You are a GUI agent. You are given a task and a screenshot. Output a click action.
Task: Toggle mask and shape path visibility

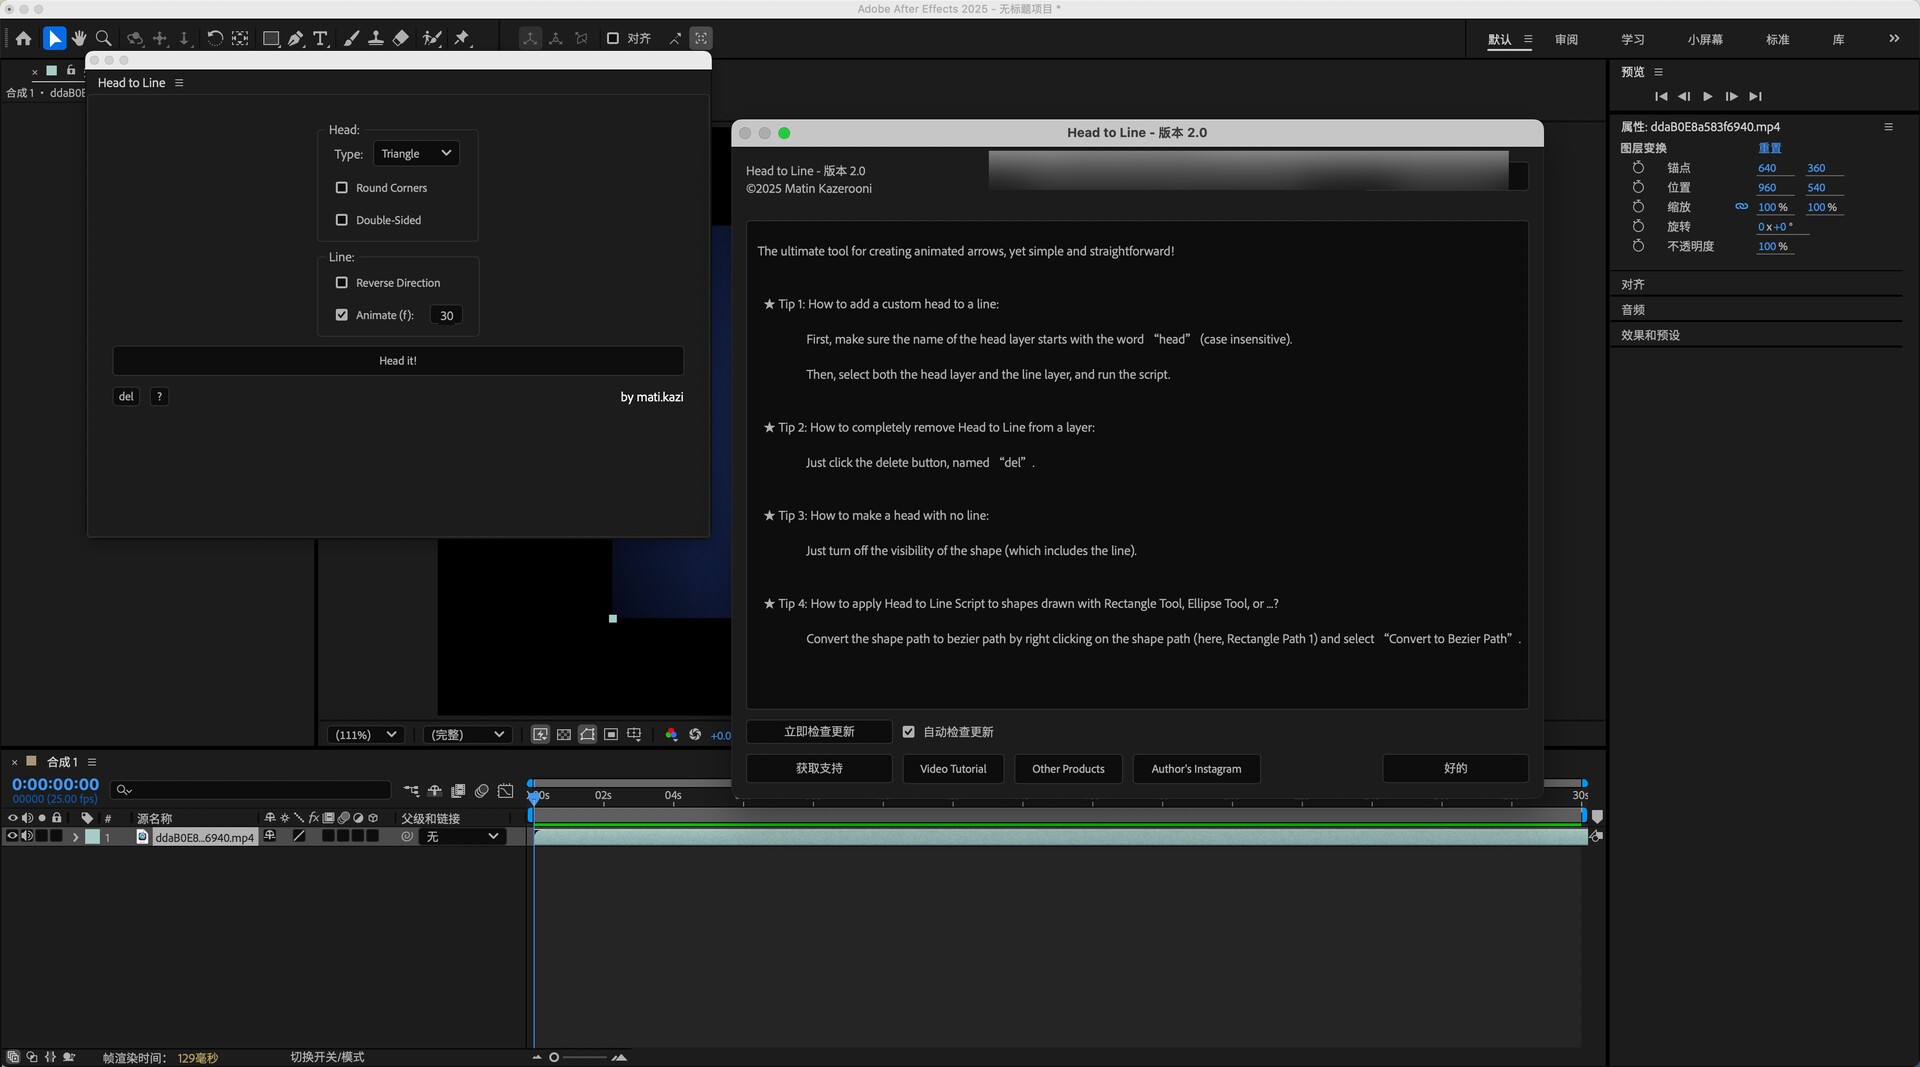[588, 735]
